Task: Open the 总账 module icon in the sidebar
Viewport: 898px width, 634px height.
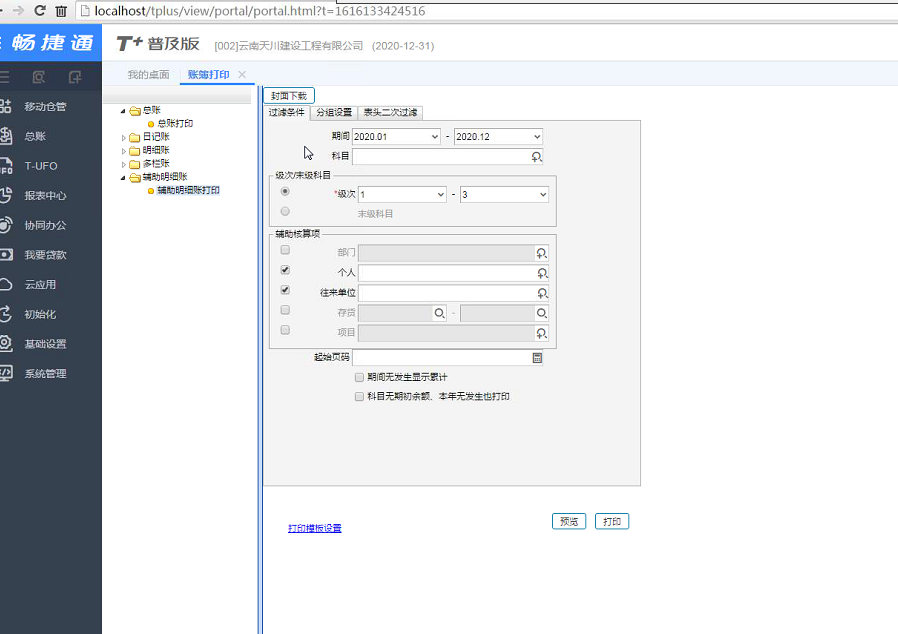Action: click(x=6, y=136)
